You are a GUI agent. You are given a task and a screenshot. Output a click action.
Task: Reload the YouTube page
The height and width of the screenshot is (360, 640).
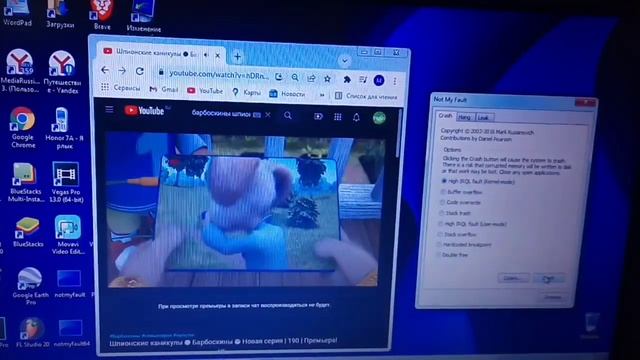tap(140, 71)
